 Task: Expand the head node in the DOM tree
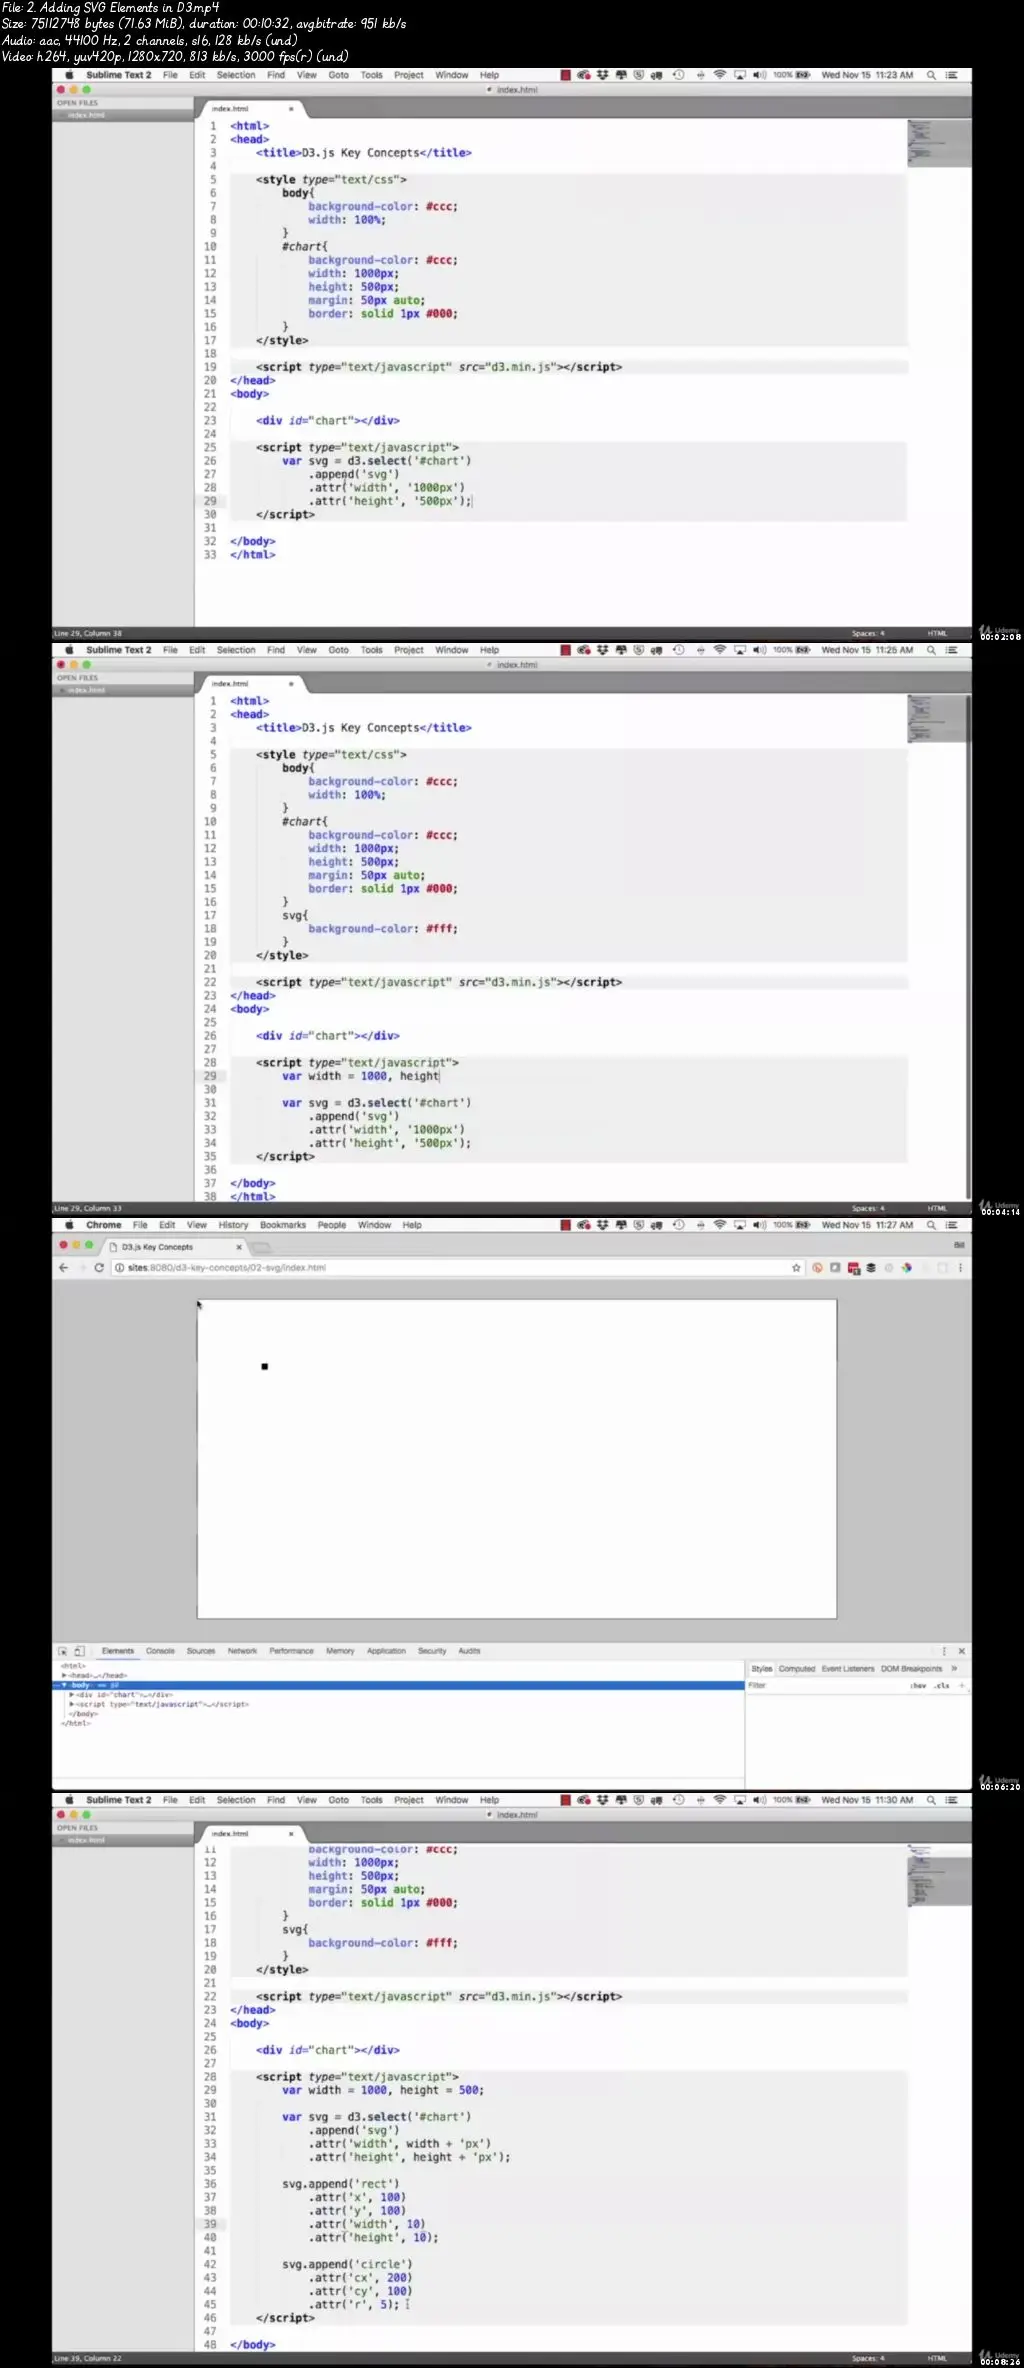(x=64, y=1675)
